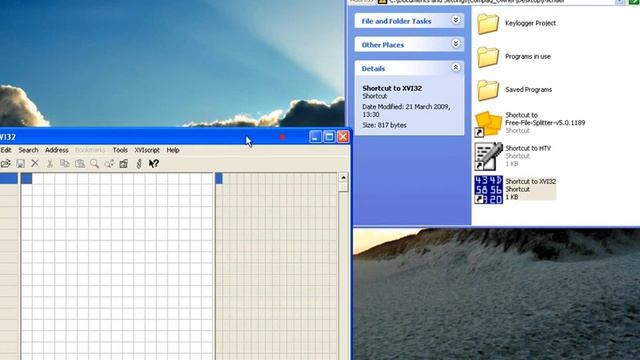Screen dimensions: 640x360
Task: Select the Shortcut to XVI32 hex icon
Action: [488, 189]
